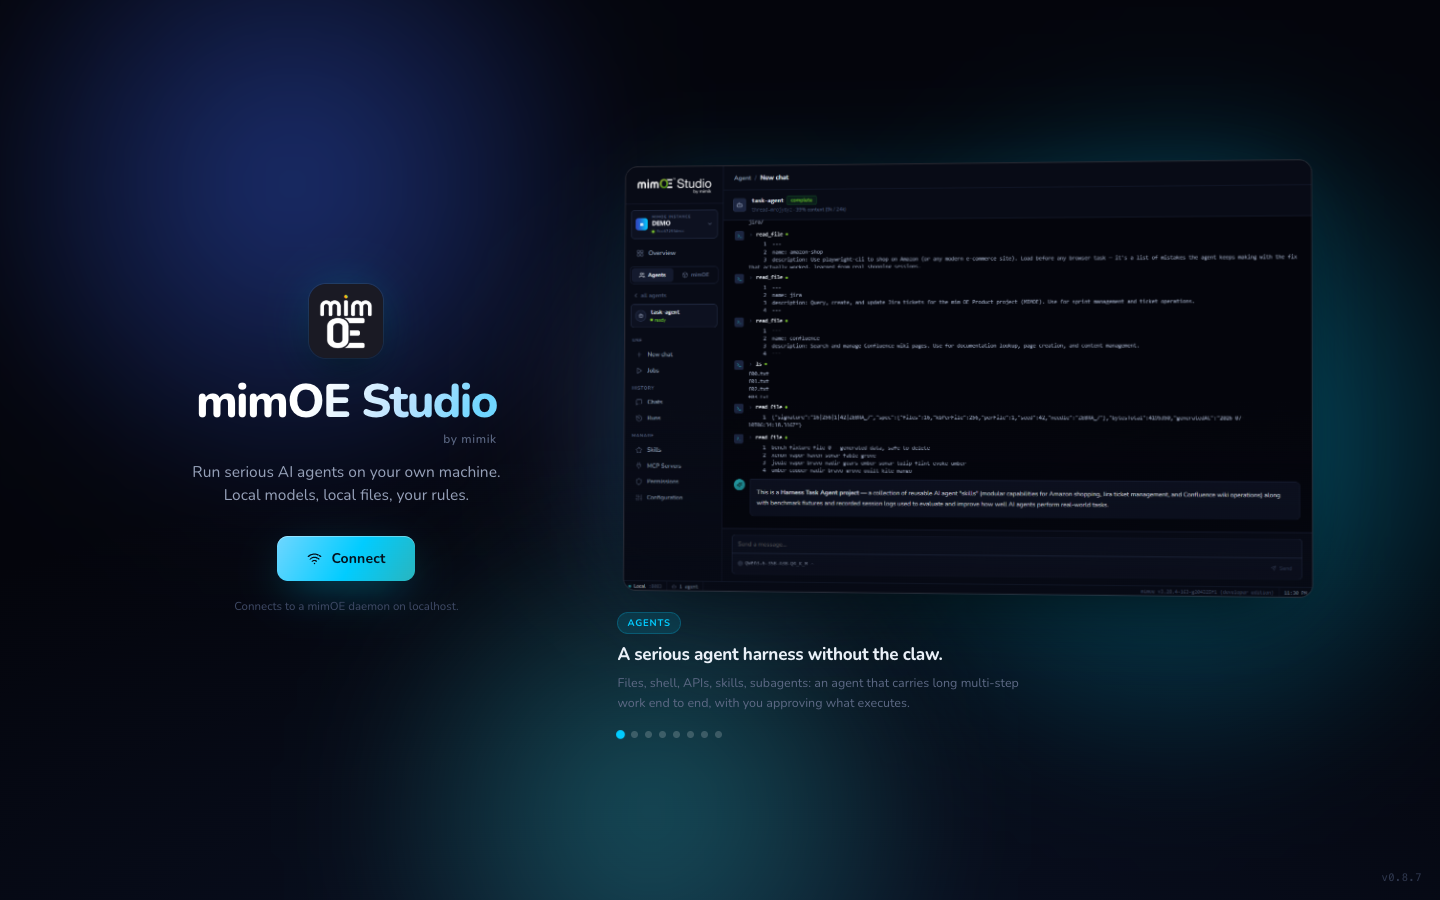Viewport: 1440px width, 900px height.
Task: Click the 'mimOE Studio' title heading
Action: (x=347, y=401)
